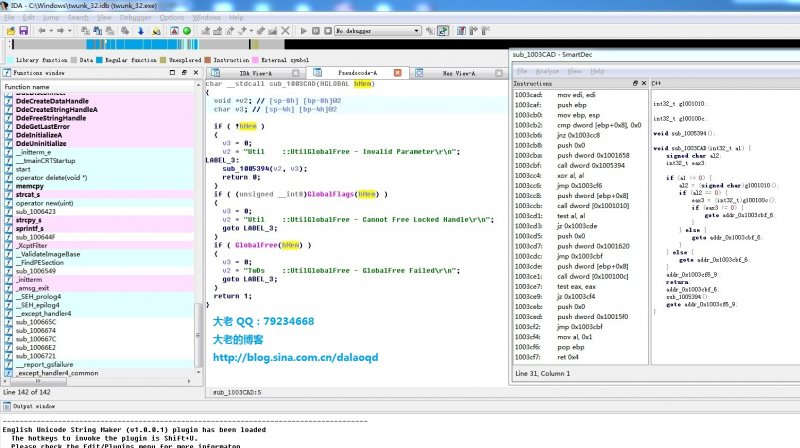The image size is (800, 448).
Task: Close the Functions window panel
Action: tap(196, 72)
